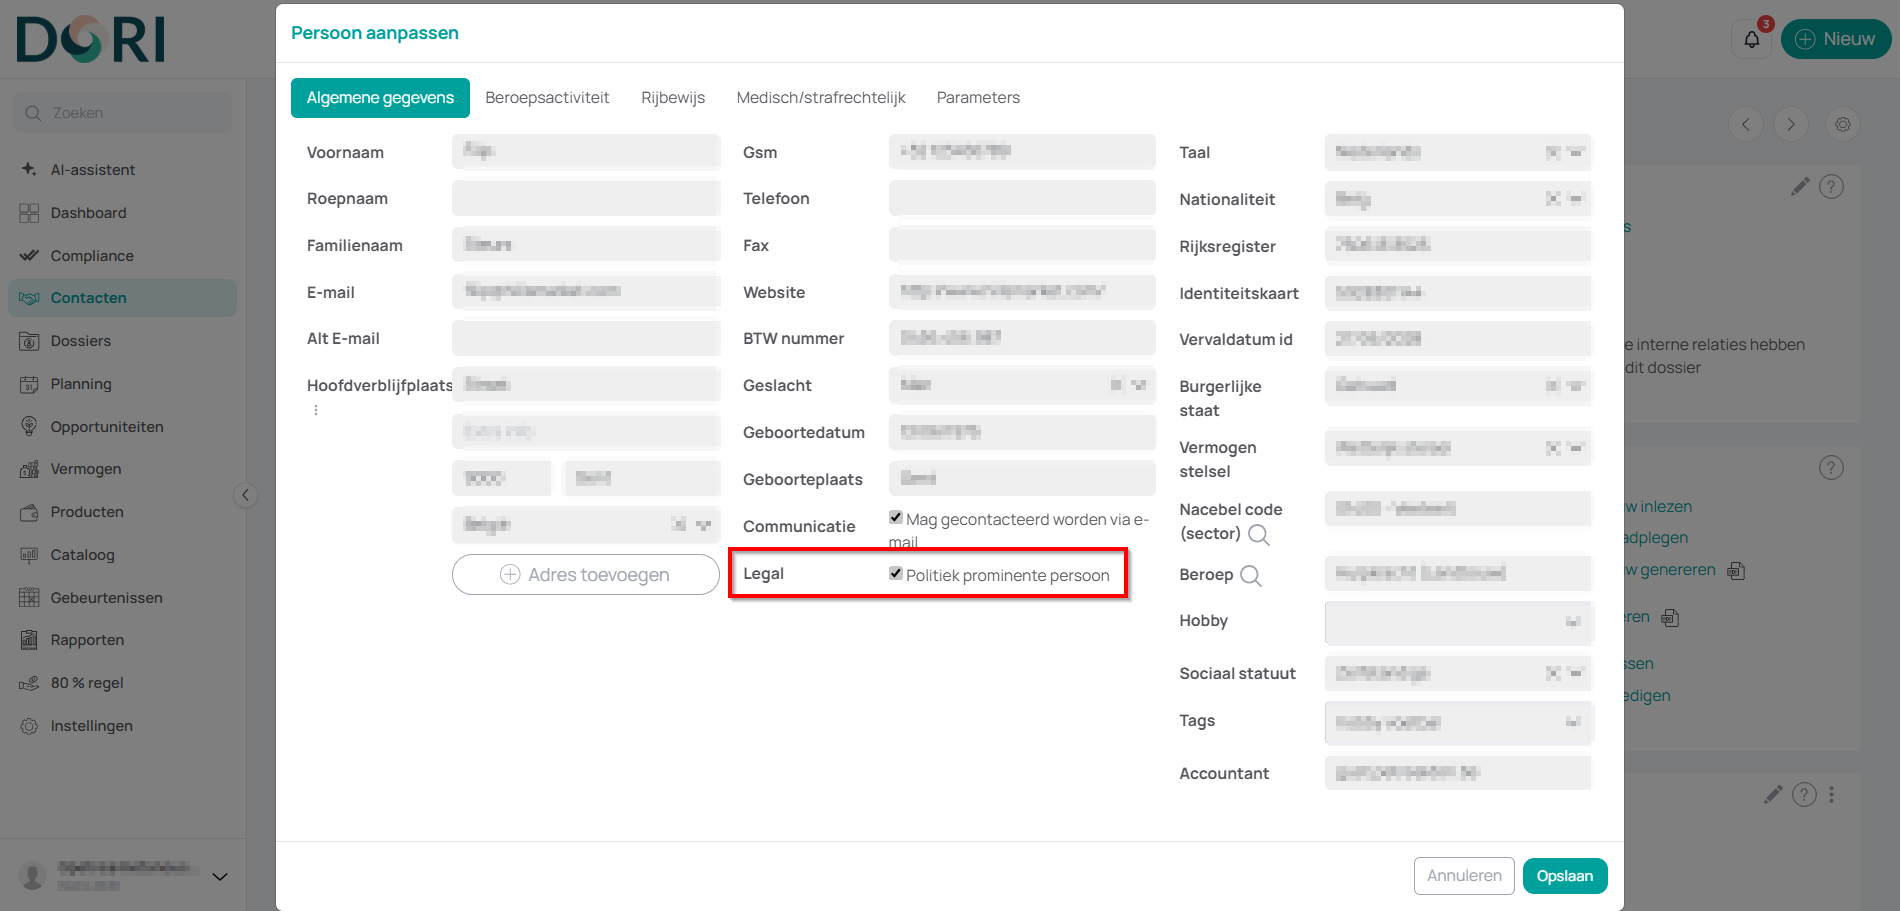Click the Adres toevoegen button
The height and width of the screenshot is (911, 1901).
[585, 575]
